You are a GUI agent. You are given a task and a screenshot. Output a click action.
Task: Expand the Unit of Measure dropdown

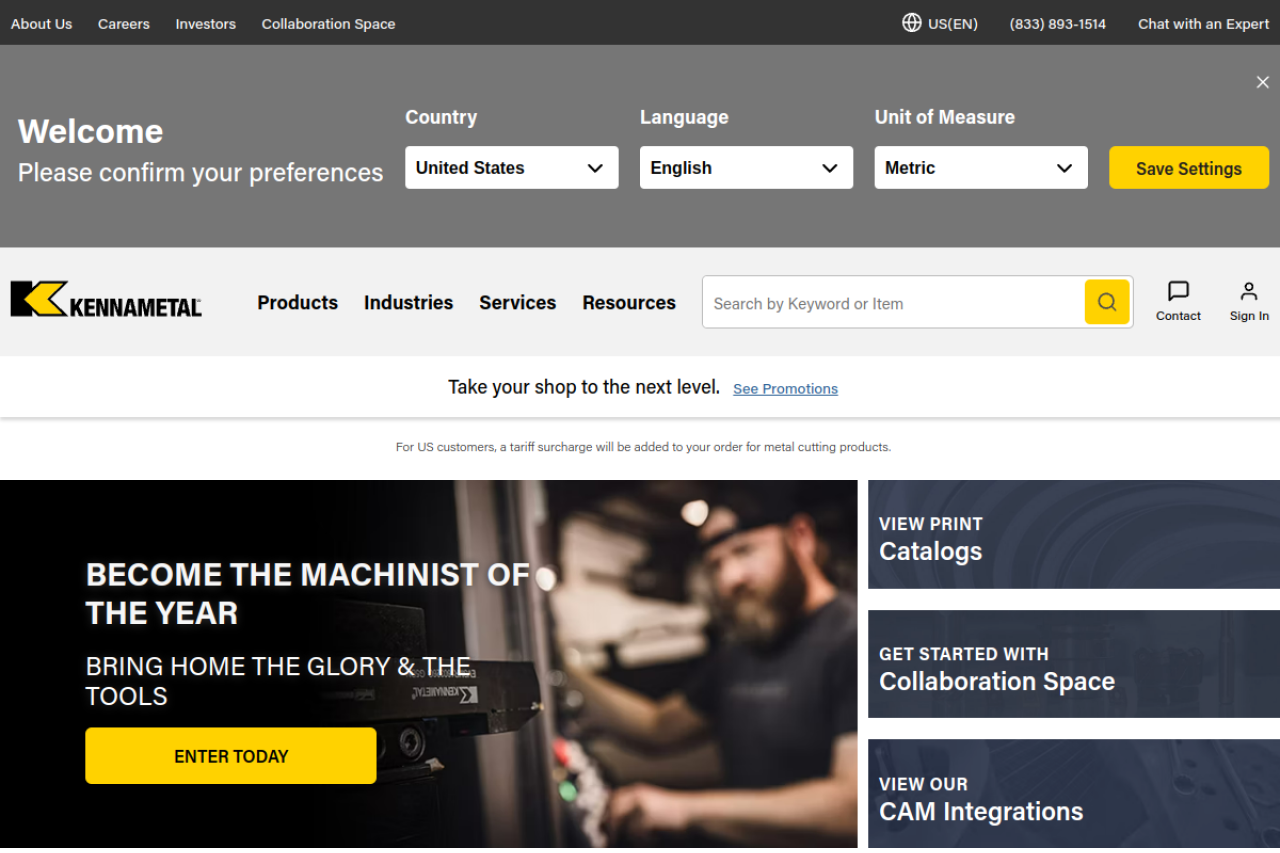pos(980,168)
